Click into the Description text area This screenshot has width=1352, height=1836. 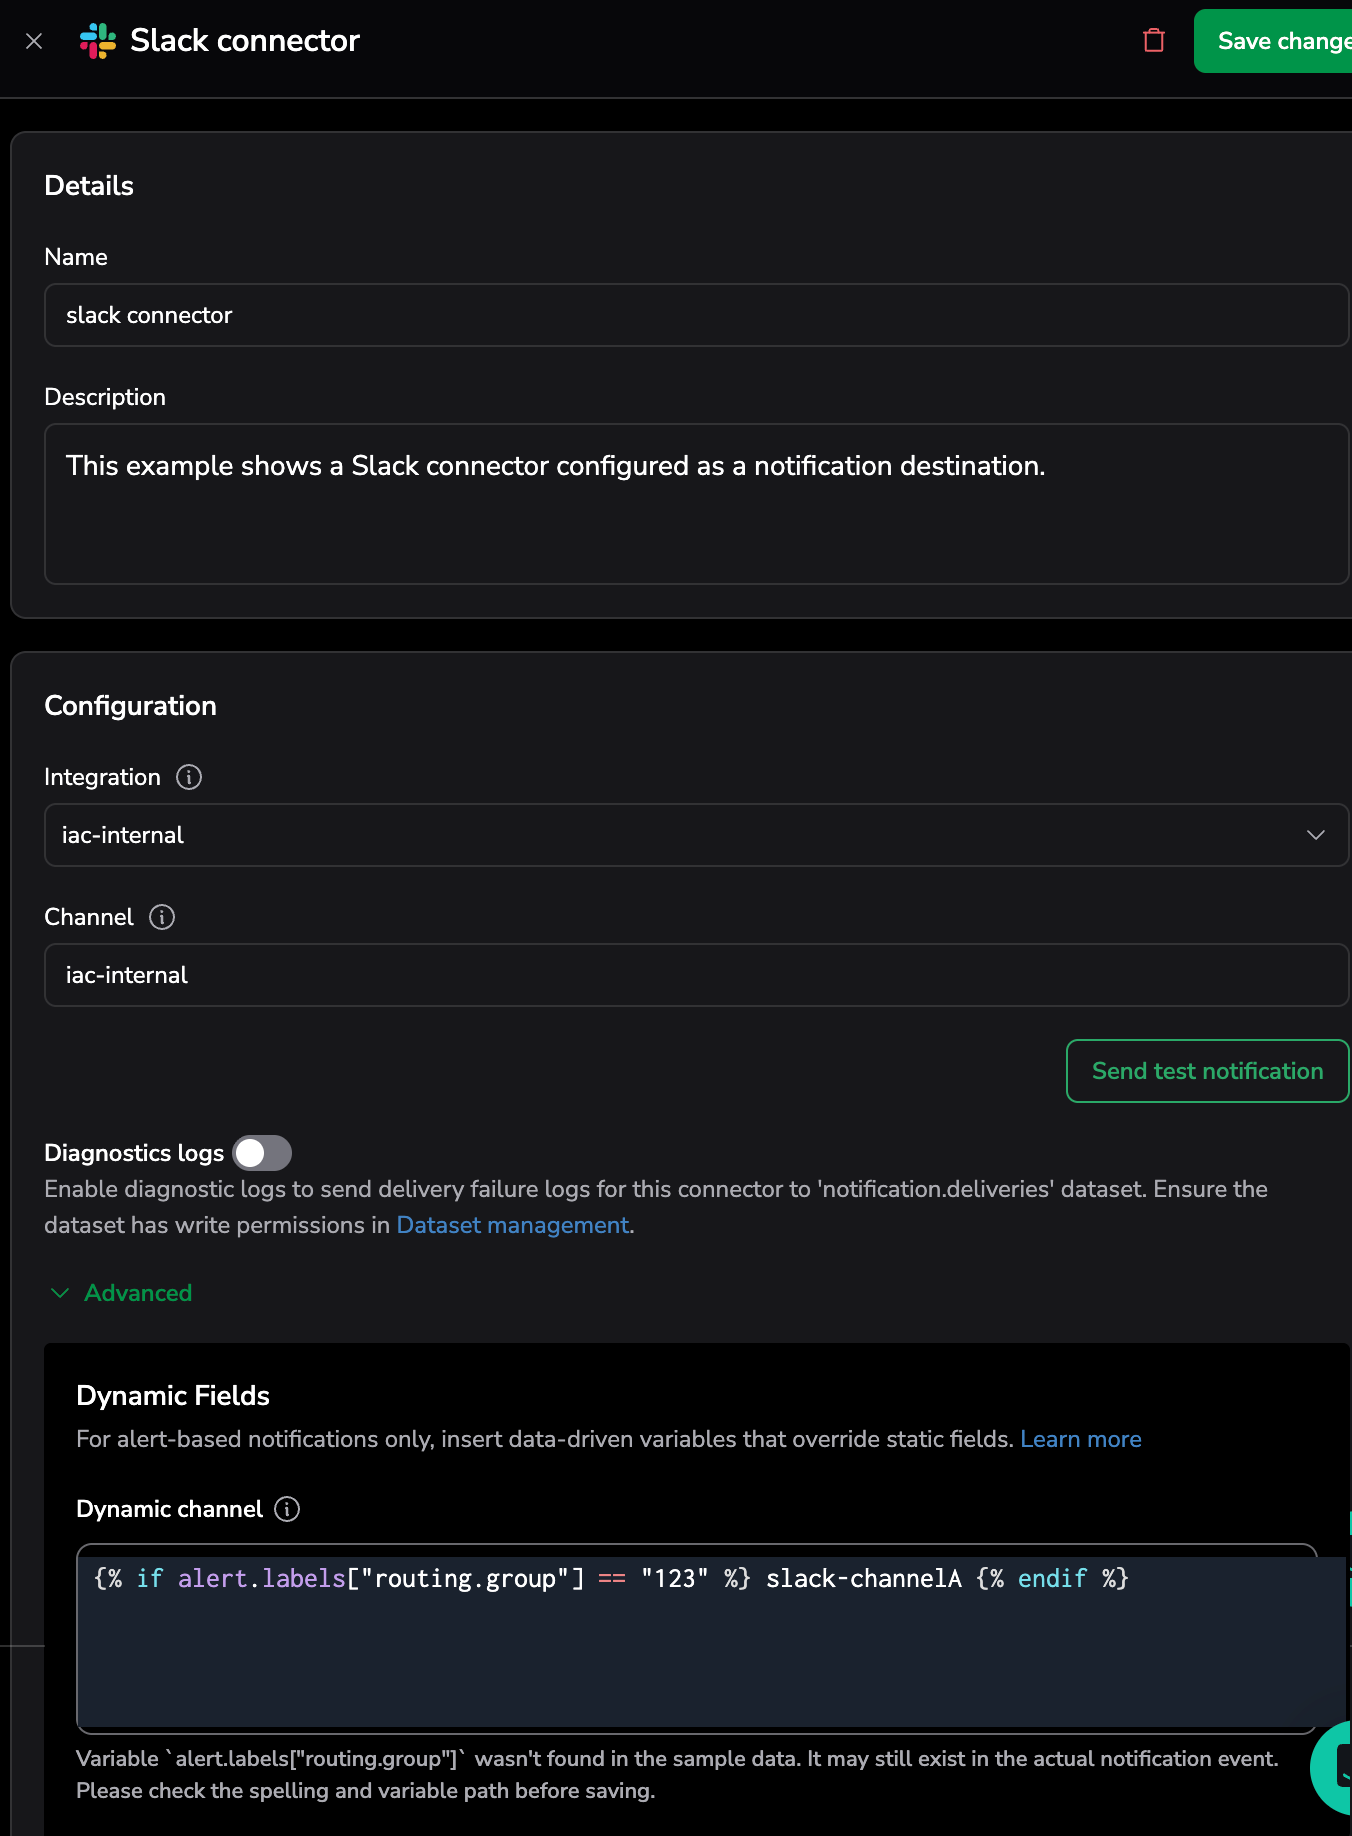coord(696,504)
